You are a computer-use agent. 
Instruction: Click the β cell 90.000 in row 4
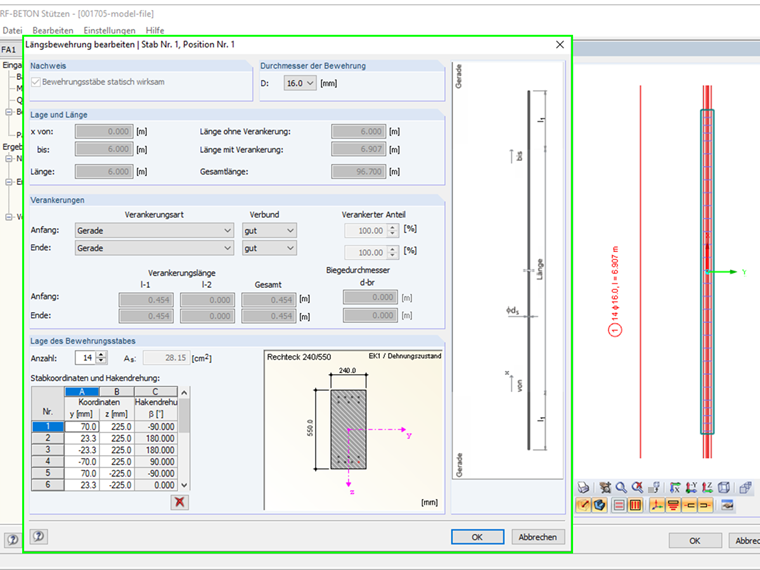[156, 461]
